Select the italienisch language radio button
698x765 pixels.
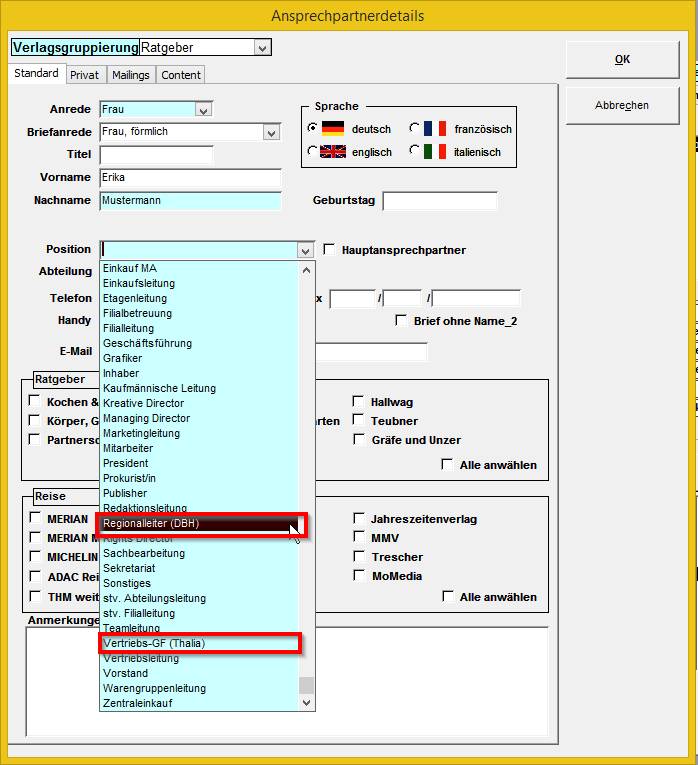pyautogui.click(x=414, y=151)
